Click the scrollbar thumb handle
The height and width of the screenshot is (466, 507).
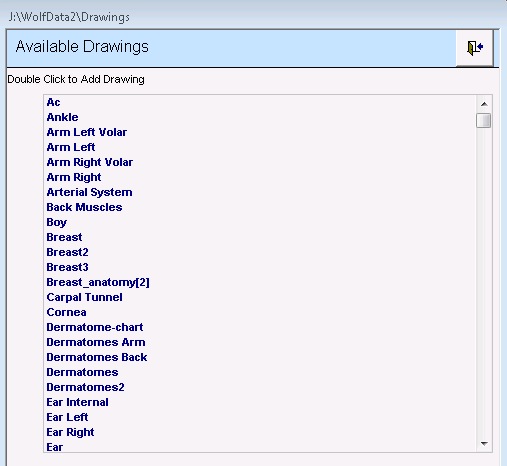(x=483, y=120)
